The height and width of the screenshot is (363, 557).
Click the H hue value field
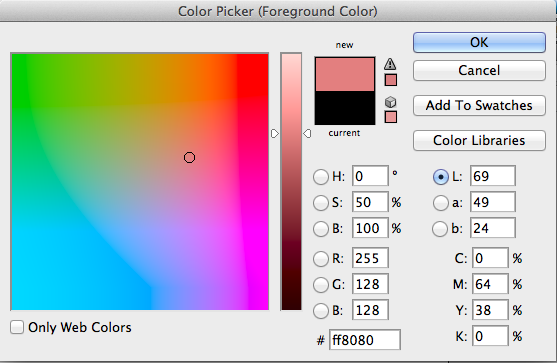click(370, 176)
